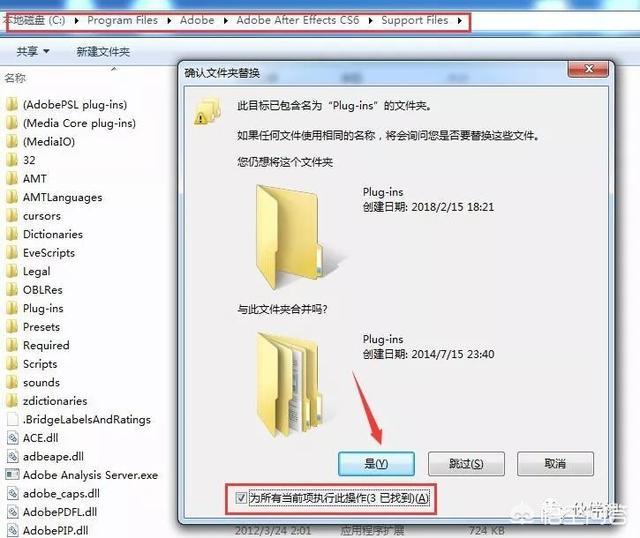Cancel the dialog with 取消 button
This screenshot has height=538, width=640.
coord(555,464)
